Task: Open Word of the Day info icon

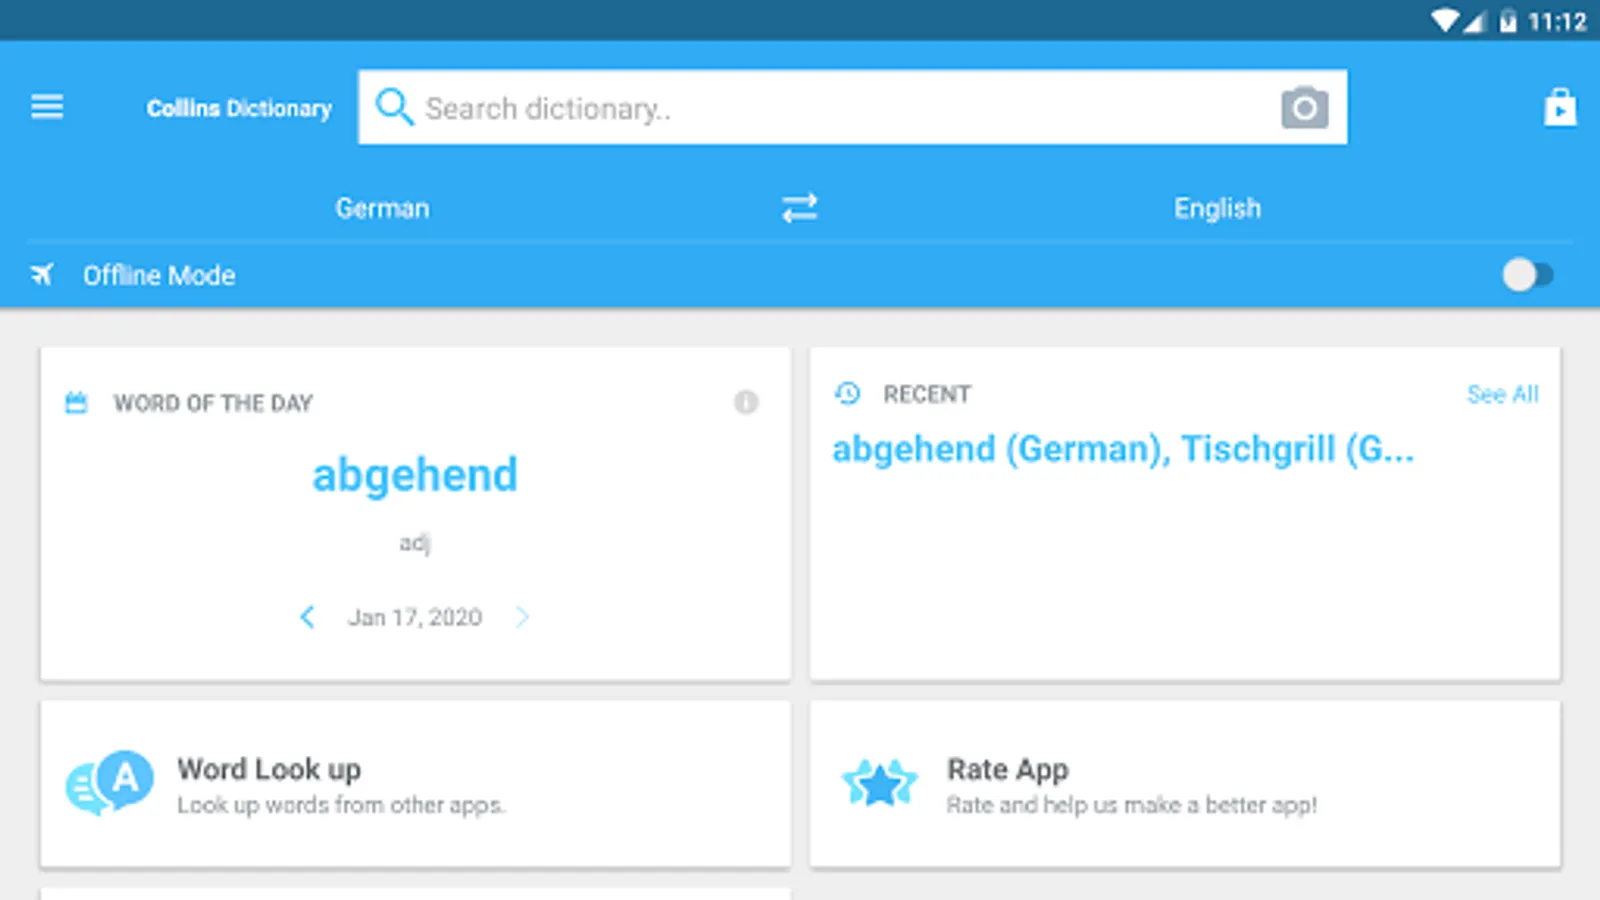Action: 746,402
